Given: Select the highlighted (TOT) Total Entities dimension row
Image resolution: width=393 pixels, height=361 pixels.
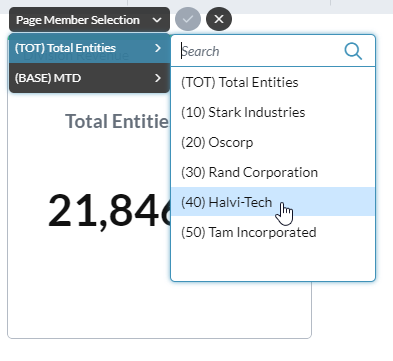Looking at the screenshot, I should coord(89,48).
